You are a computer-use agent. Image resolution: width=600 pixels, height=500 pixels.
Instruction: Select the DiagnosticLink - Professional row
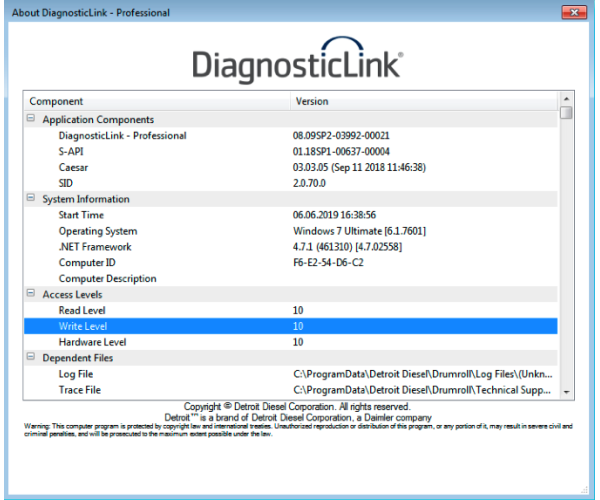(x=291, y=135)
